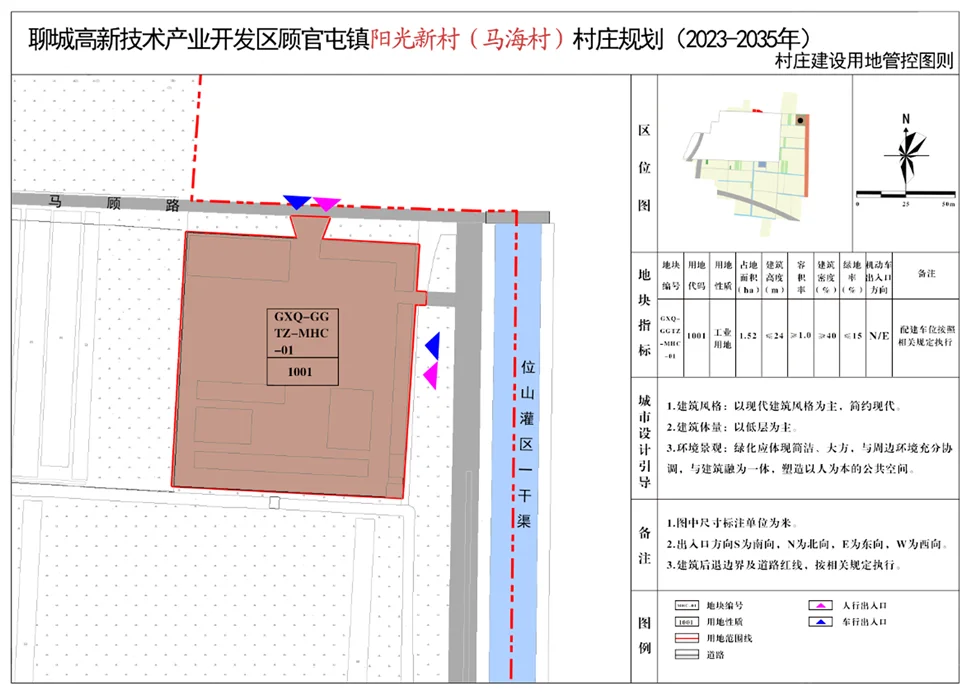Click the magenta pedestrian triangle east of parcel
967x696 pixels.
pyautogui.click(x=431, y=376)
